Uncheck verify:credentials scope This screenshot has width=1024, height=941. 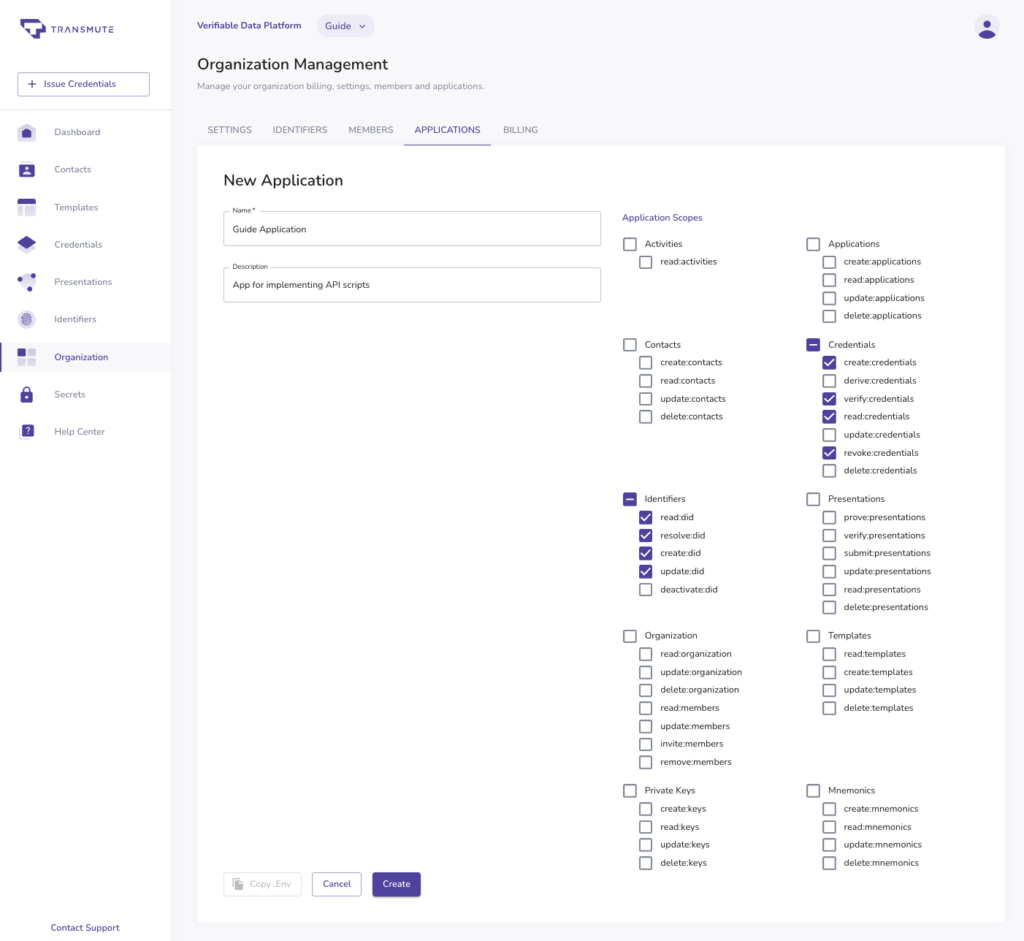coord(829,399)
